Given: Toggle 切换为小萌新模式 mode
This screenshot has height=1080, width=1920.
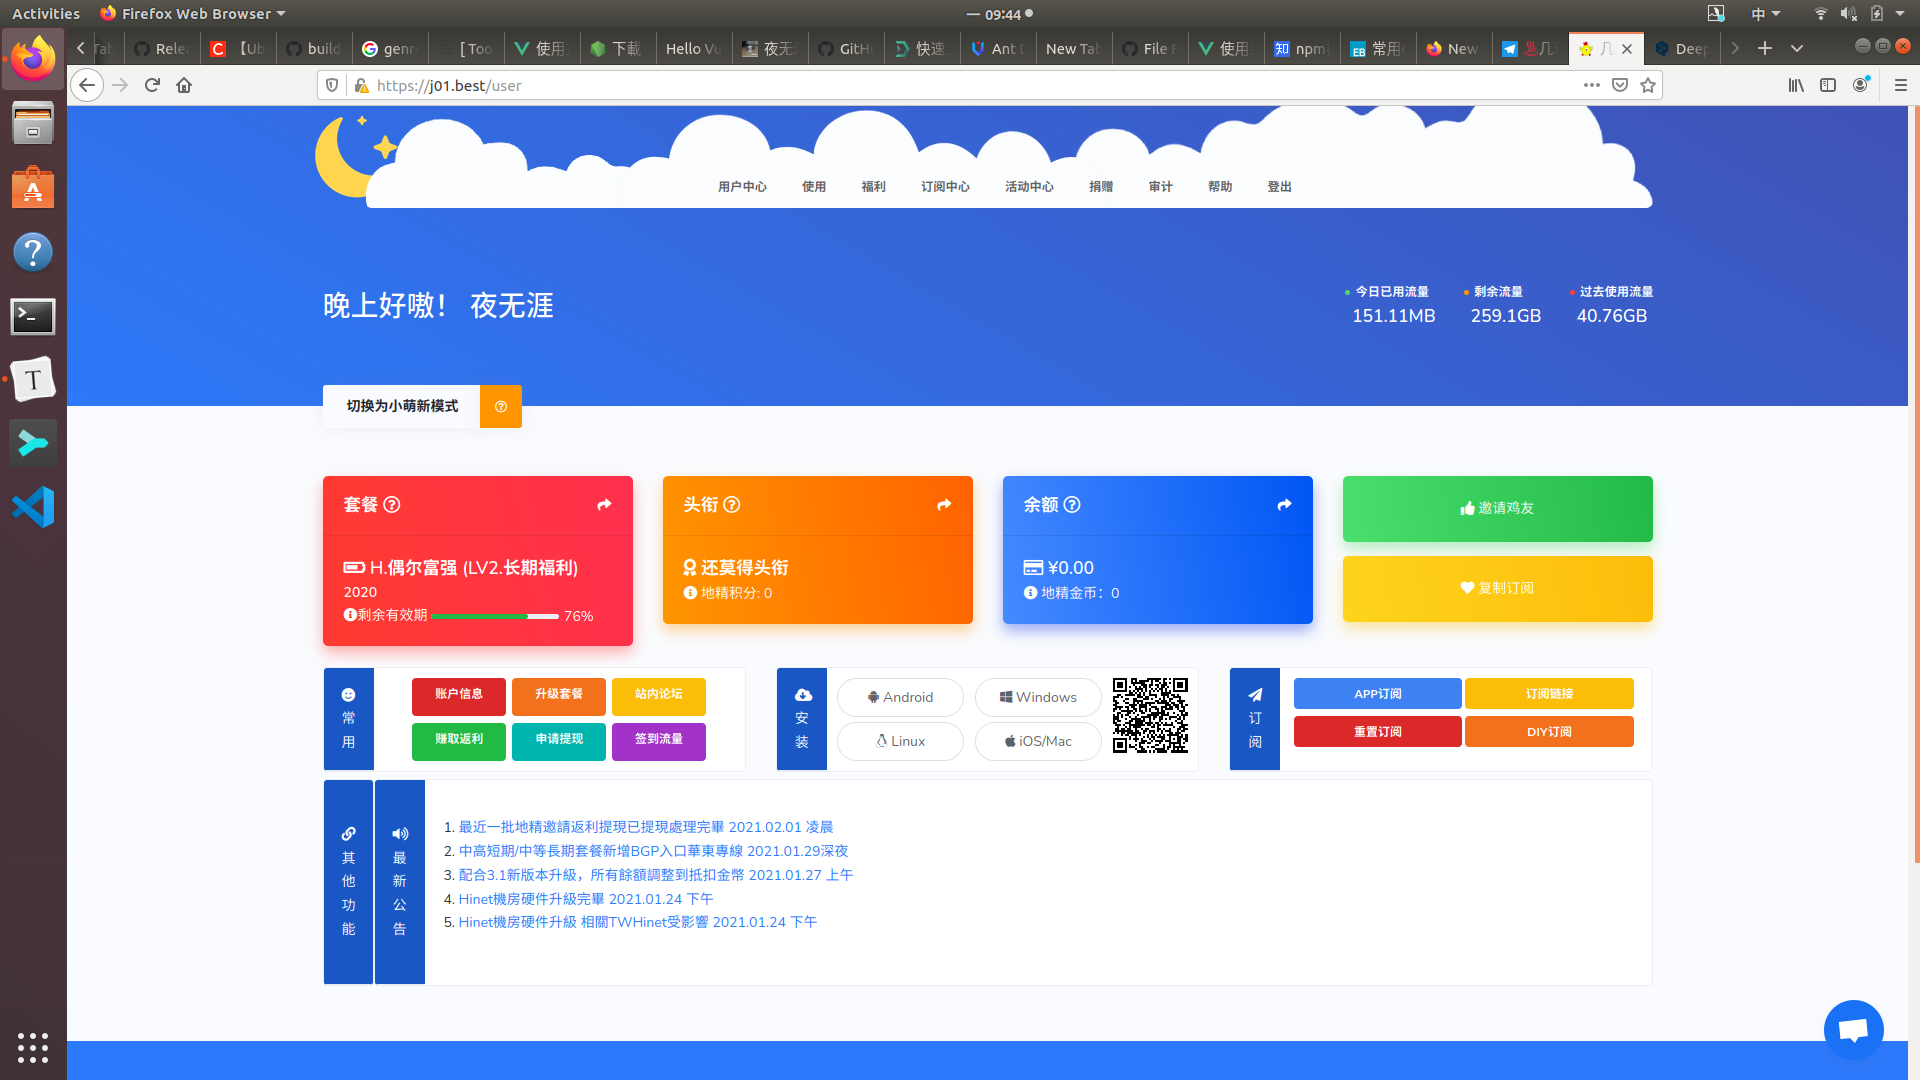Looking at the screenshot, I should pyautogui.click(x=402, y=406).
